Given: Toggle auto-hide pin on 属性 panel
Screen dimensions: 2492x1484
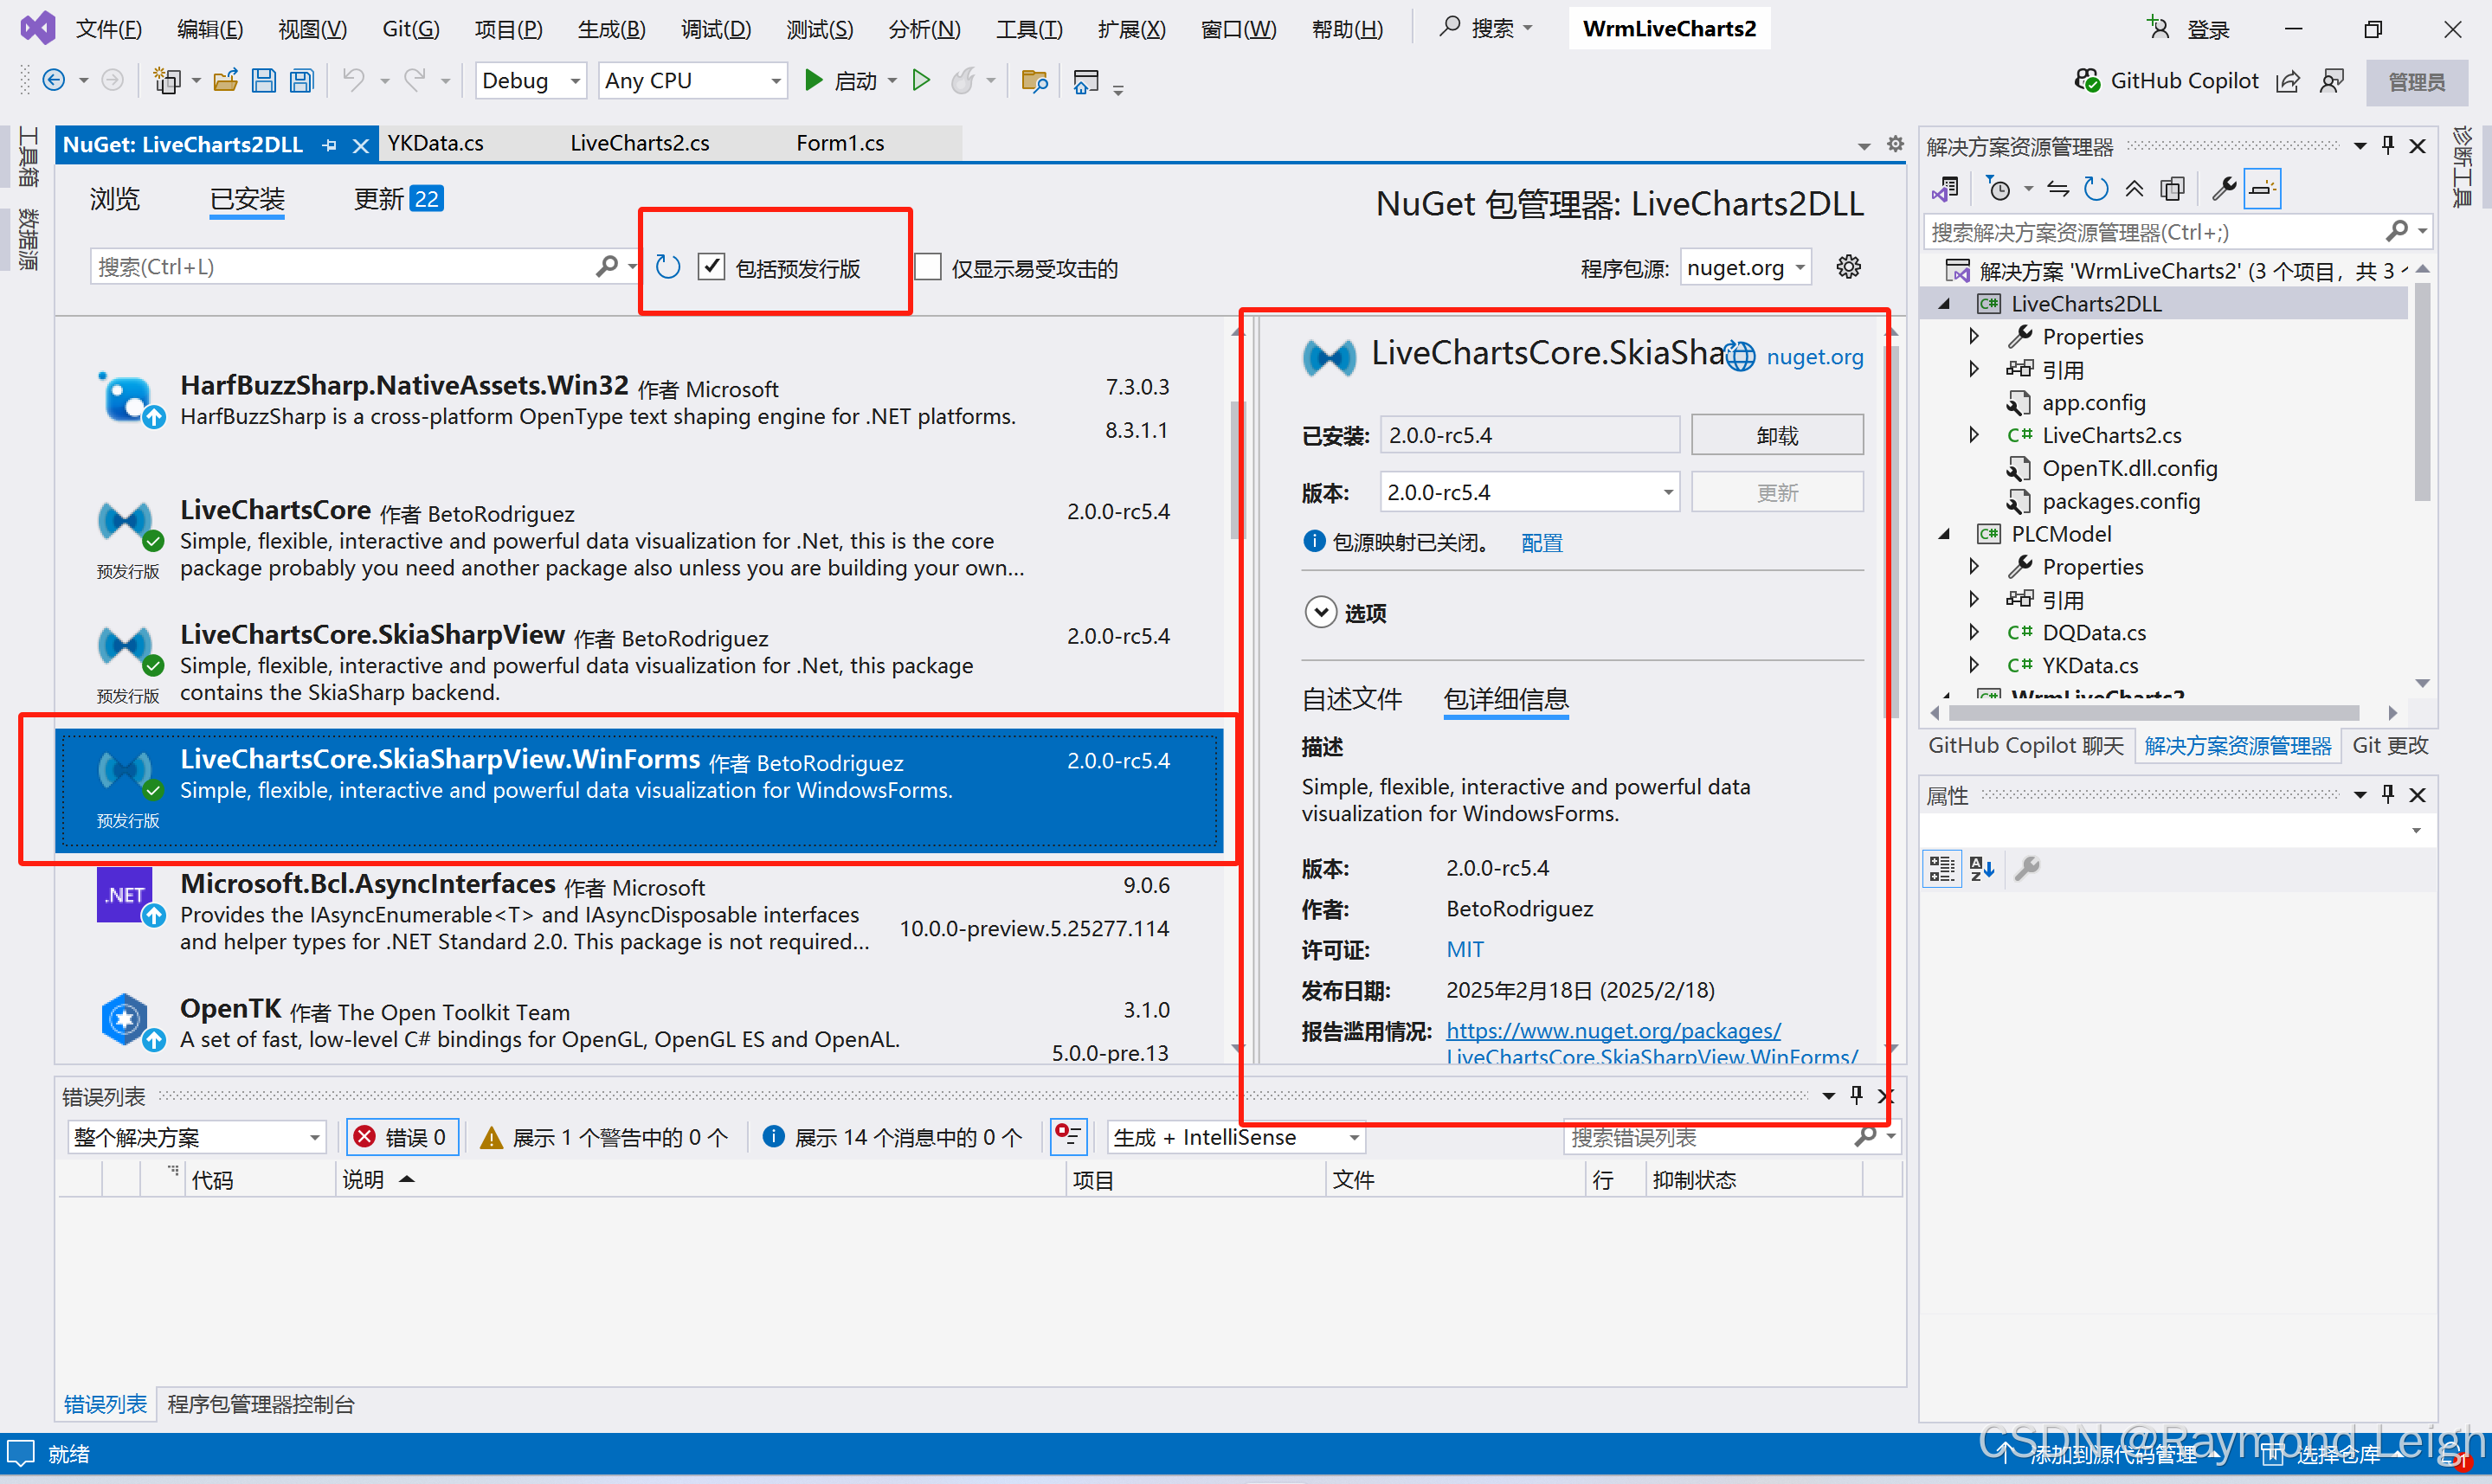Looking at the screenshot, I should 2388,795.
